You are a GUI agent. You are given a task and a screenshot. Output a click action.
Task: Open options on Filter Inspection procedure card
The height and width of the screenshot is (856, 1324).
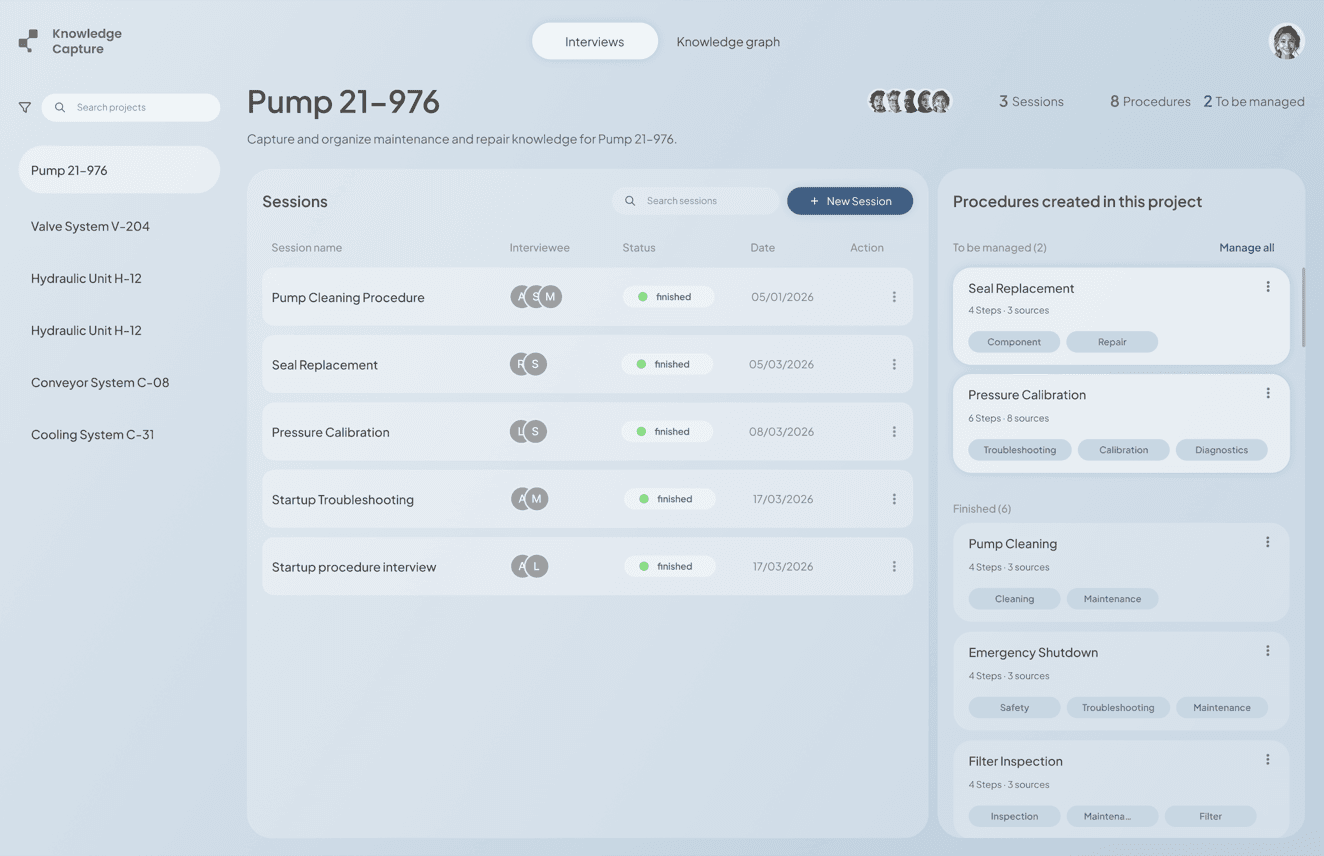point(1268,760)
